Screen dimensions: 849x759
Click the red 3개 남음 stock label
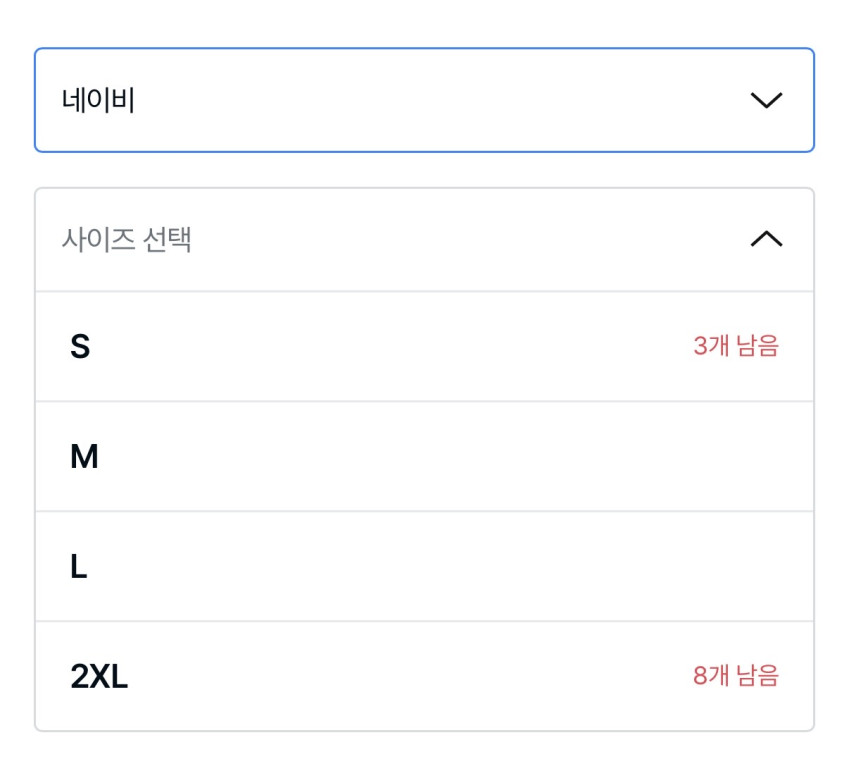coord(735,347)
